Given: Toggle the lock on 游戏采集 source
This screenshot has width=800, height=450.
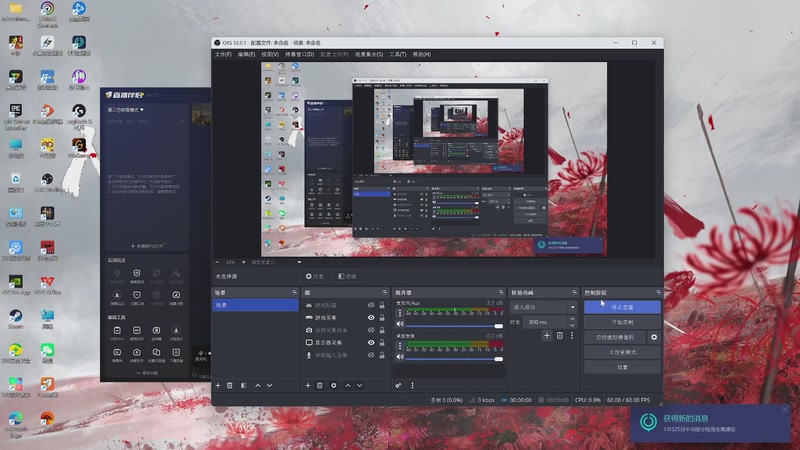Looking at the screenshot, I should [x=382, y=317].
